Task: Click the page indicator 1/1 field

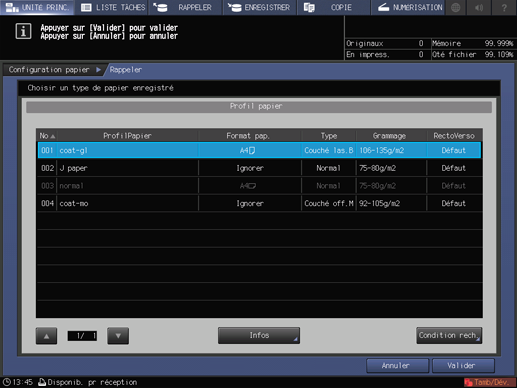Action: click(82, 336)
